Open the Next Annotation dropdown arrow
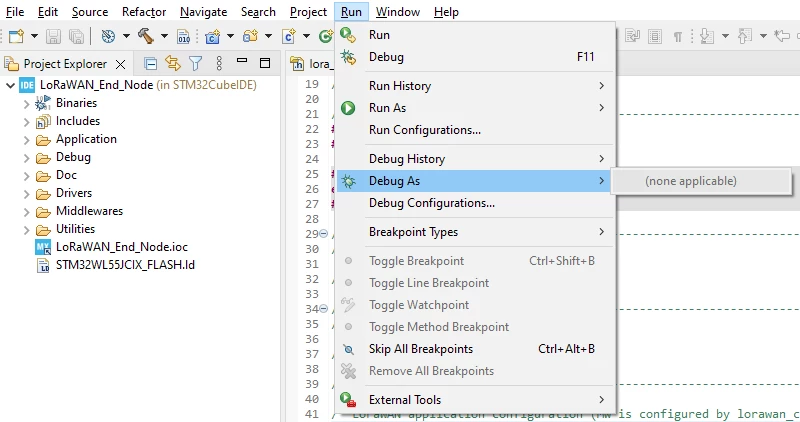800x422 pixels. click(x=725, y=36)
